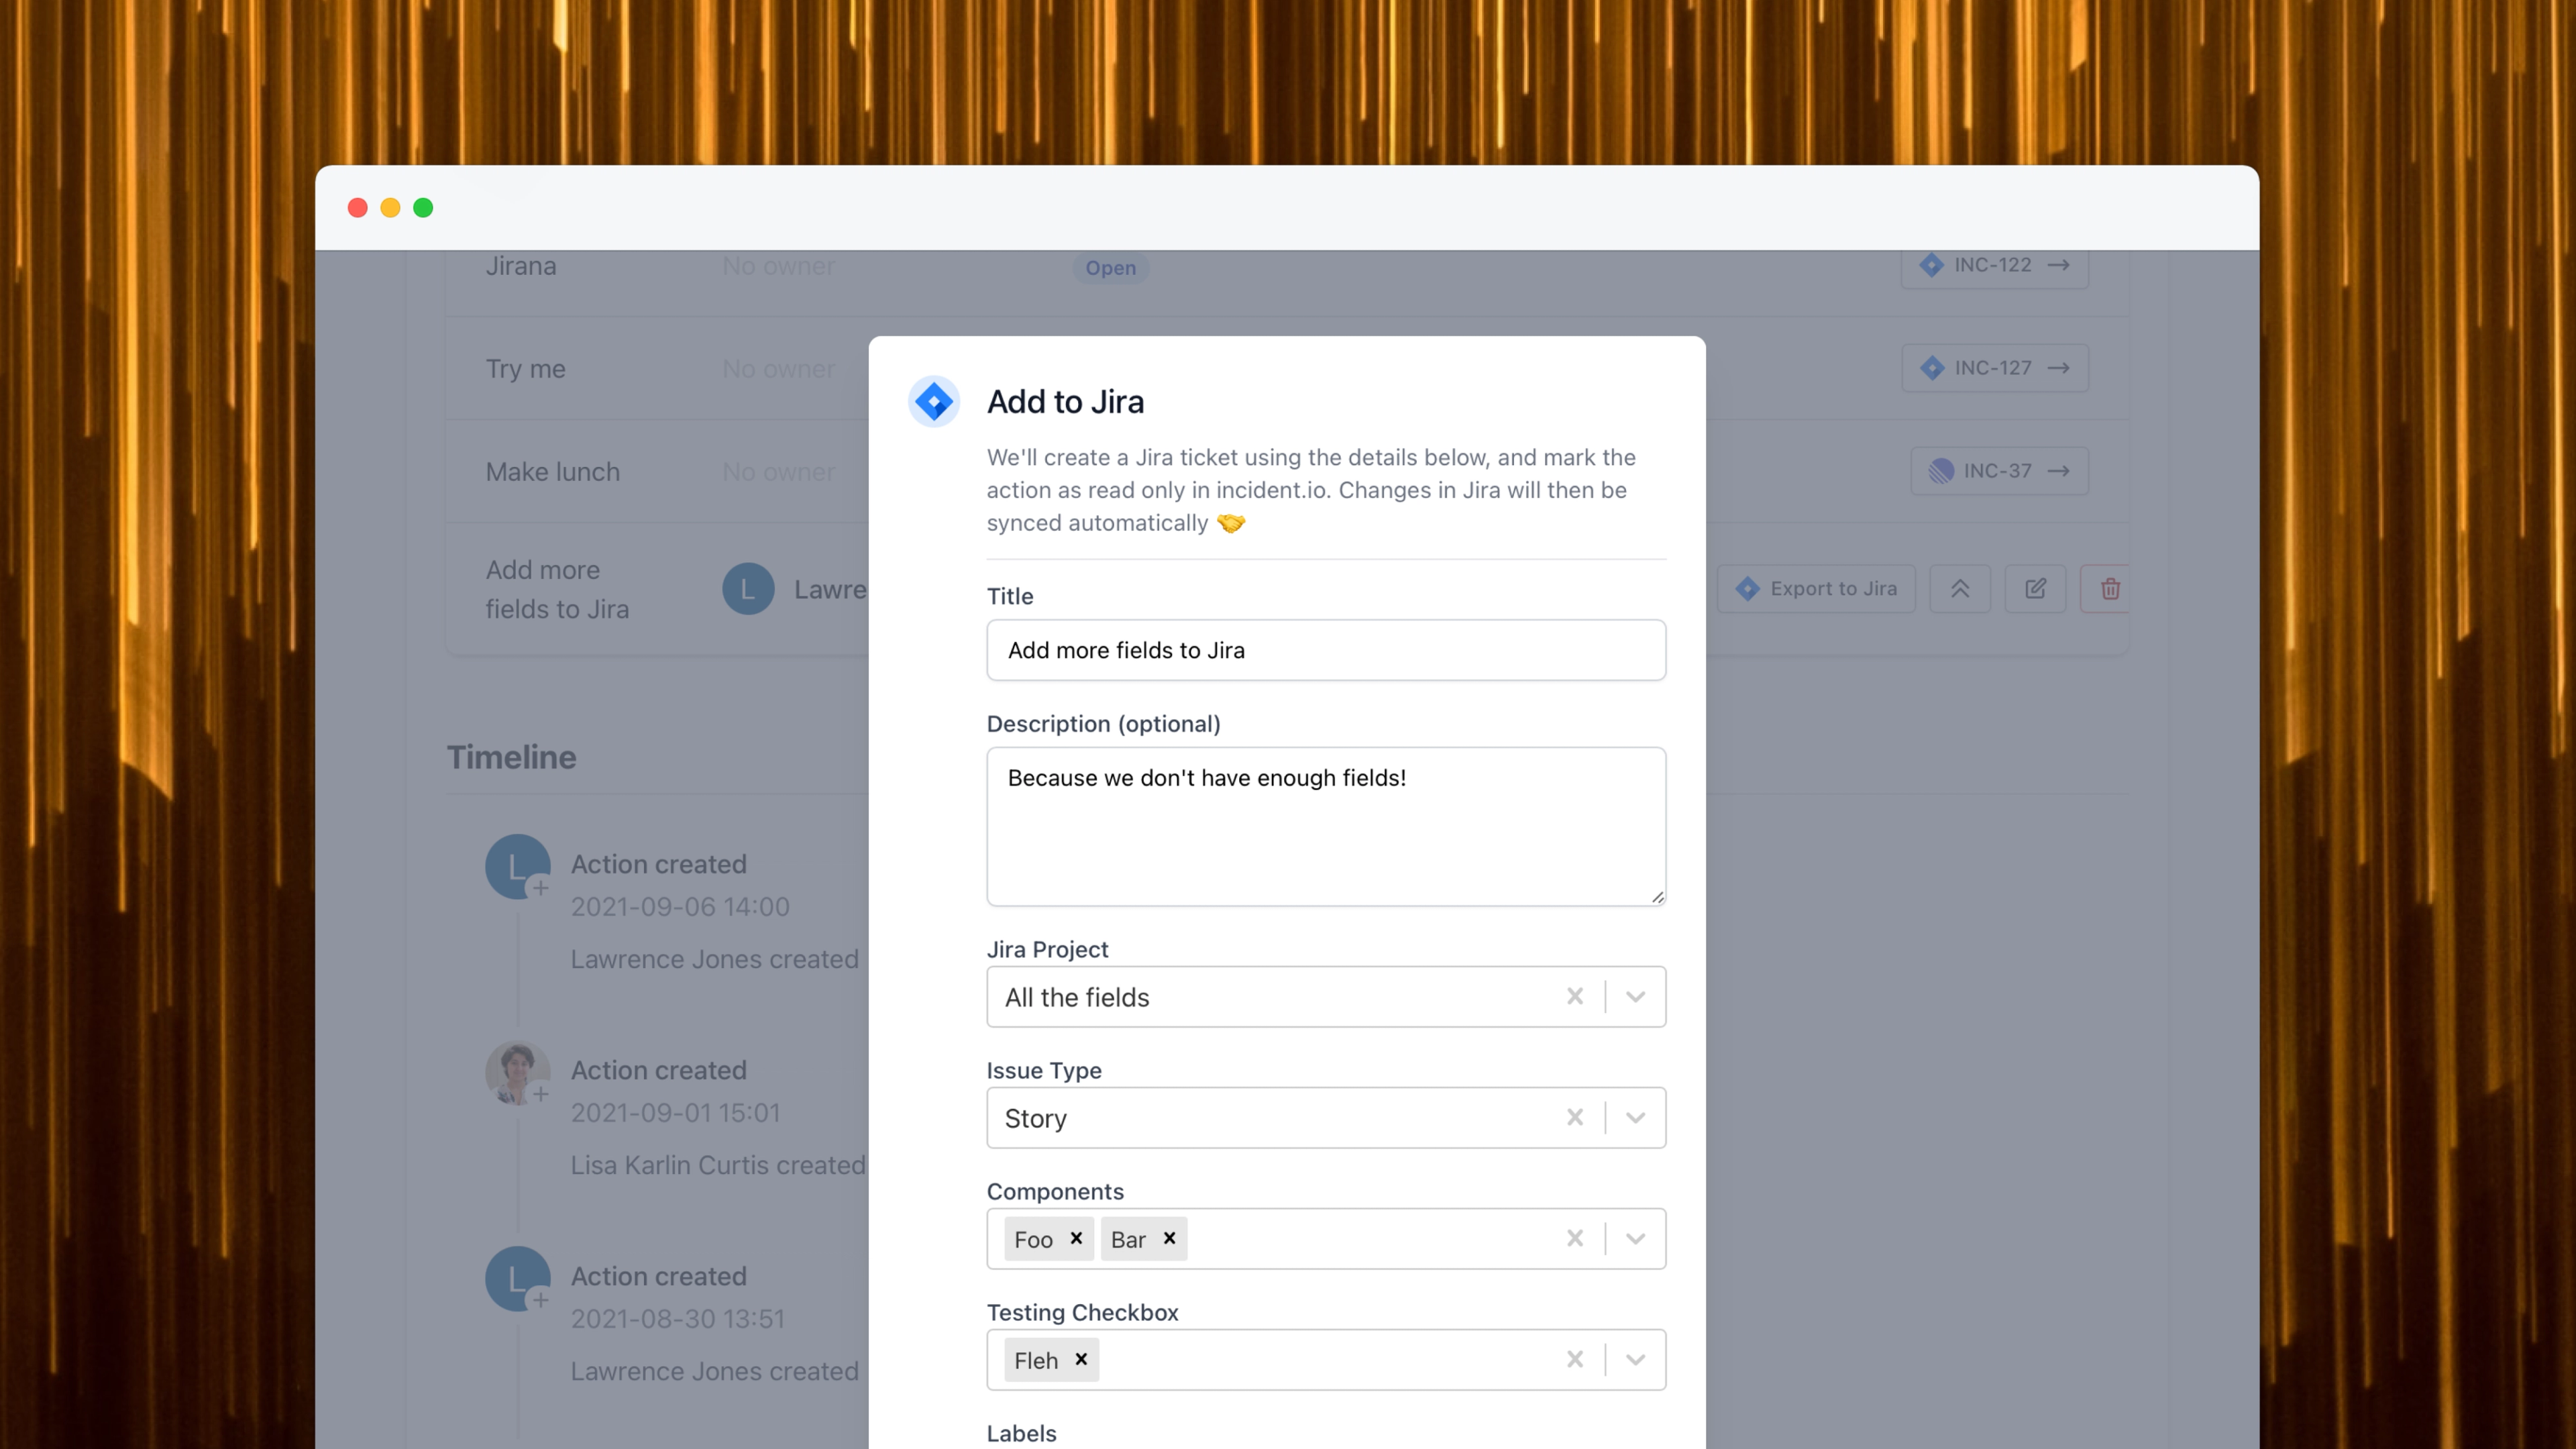Clear the Testing Checkbox selection
Image resolution: width=2576 pixels, height=1449 pixels.
point(1574,1359)
